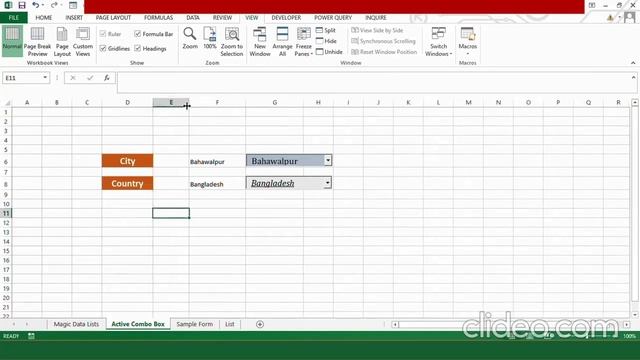This screenshot has width=640, height=360.
Task: Select cell containing Bahawalpur text
Action: (217, 162)
